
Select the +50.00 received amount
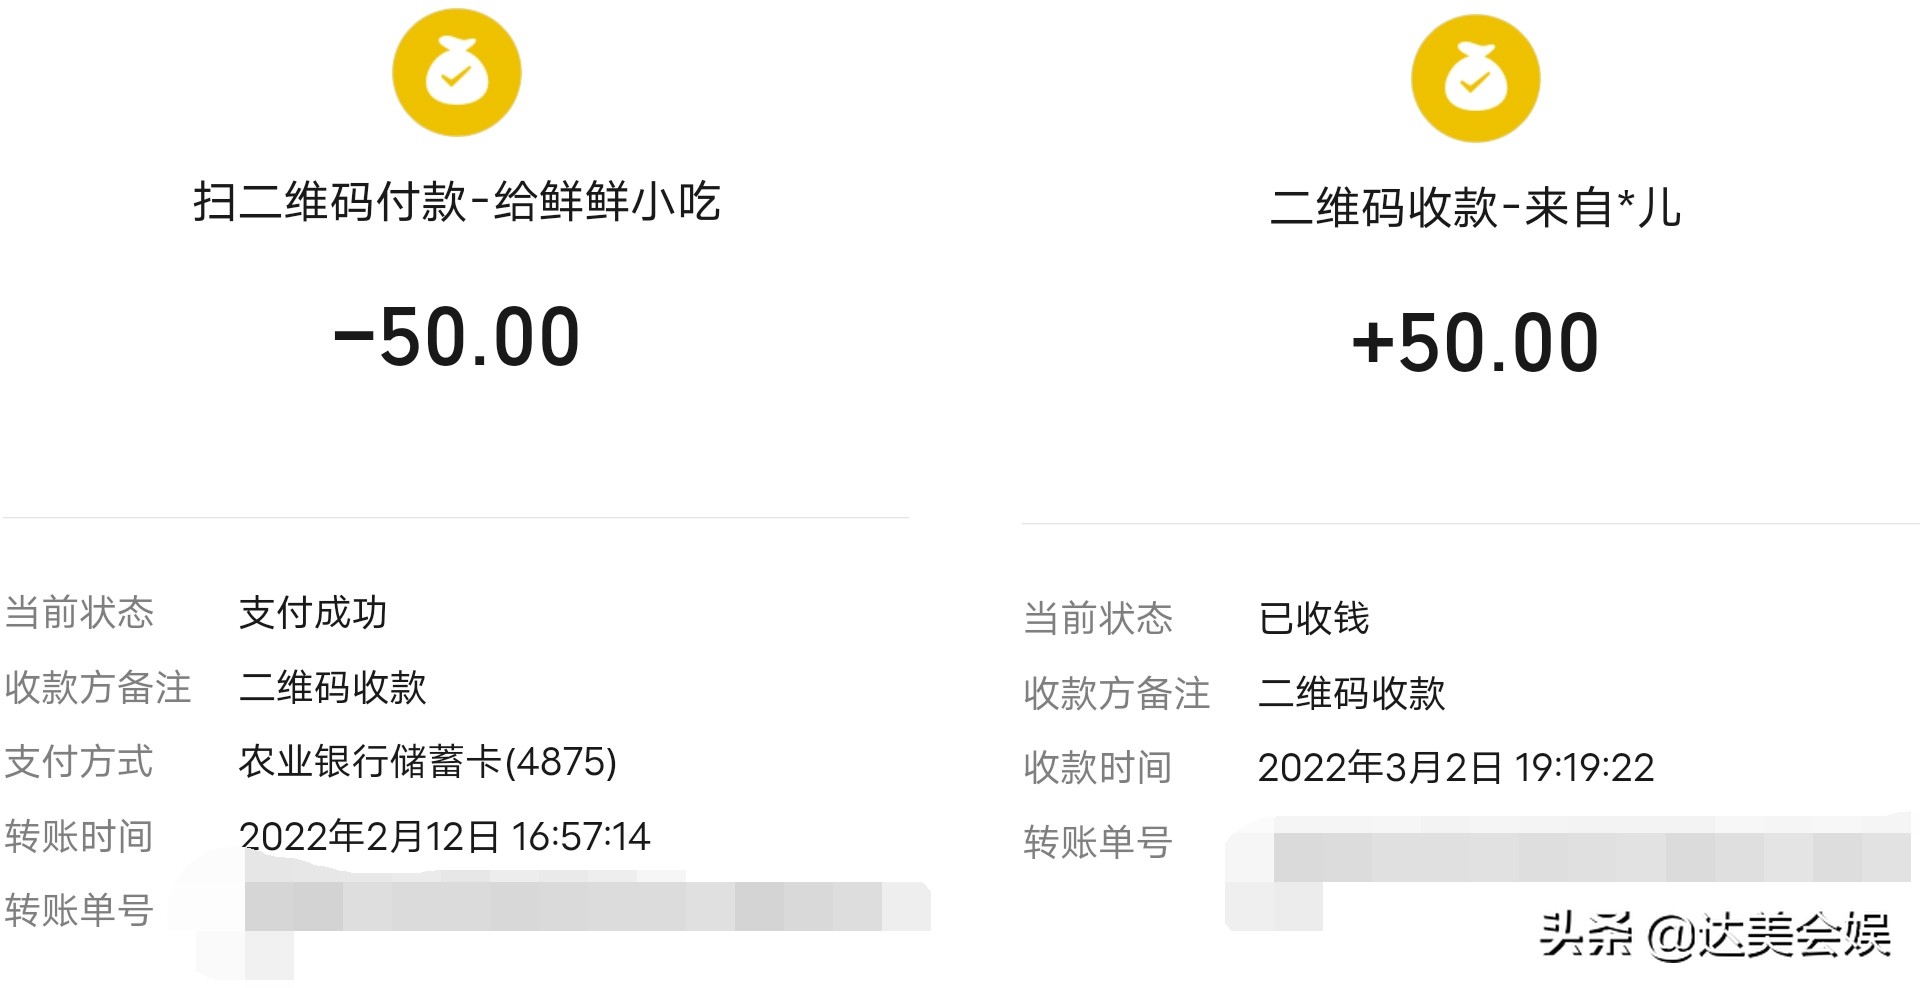tap(1474, 340)
